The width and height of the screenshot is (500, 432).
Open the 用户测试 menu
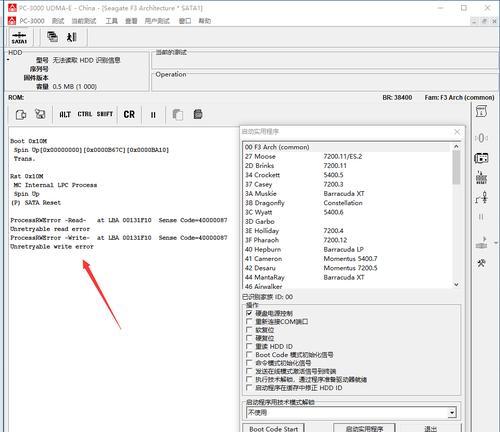pos(157,21)
